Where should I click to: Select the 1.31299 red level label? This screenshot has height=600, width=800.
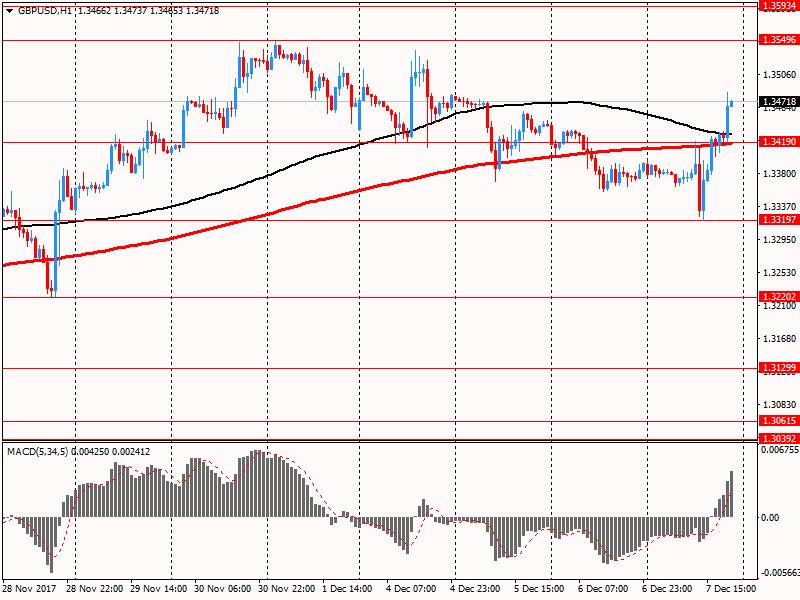pyautogui.click(x=779, y=368)
